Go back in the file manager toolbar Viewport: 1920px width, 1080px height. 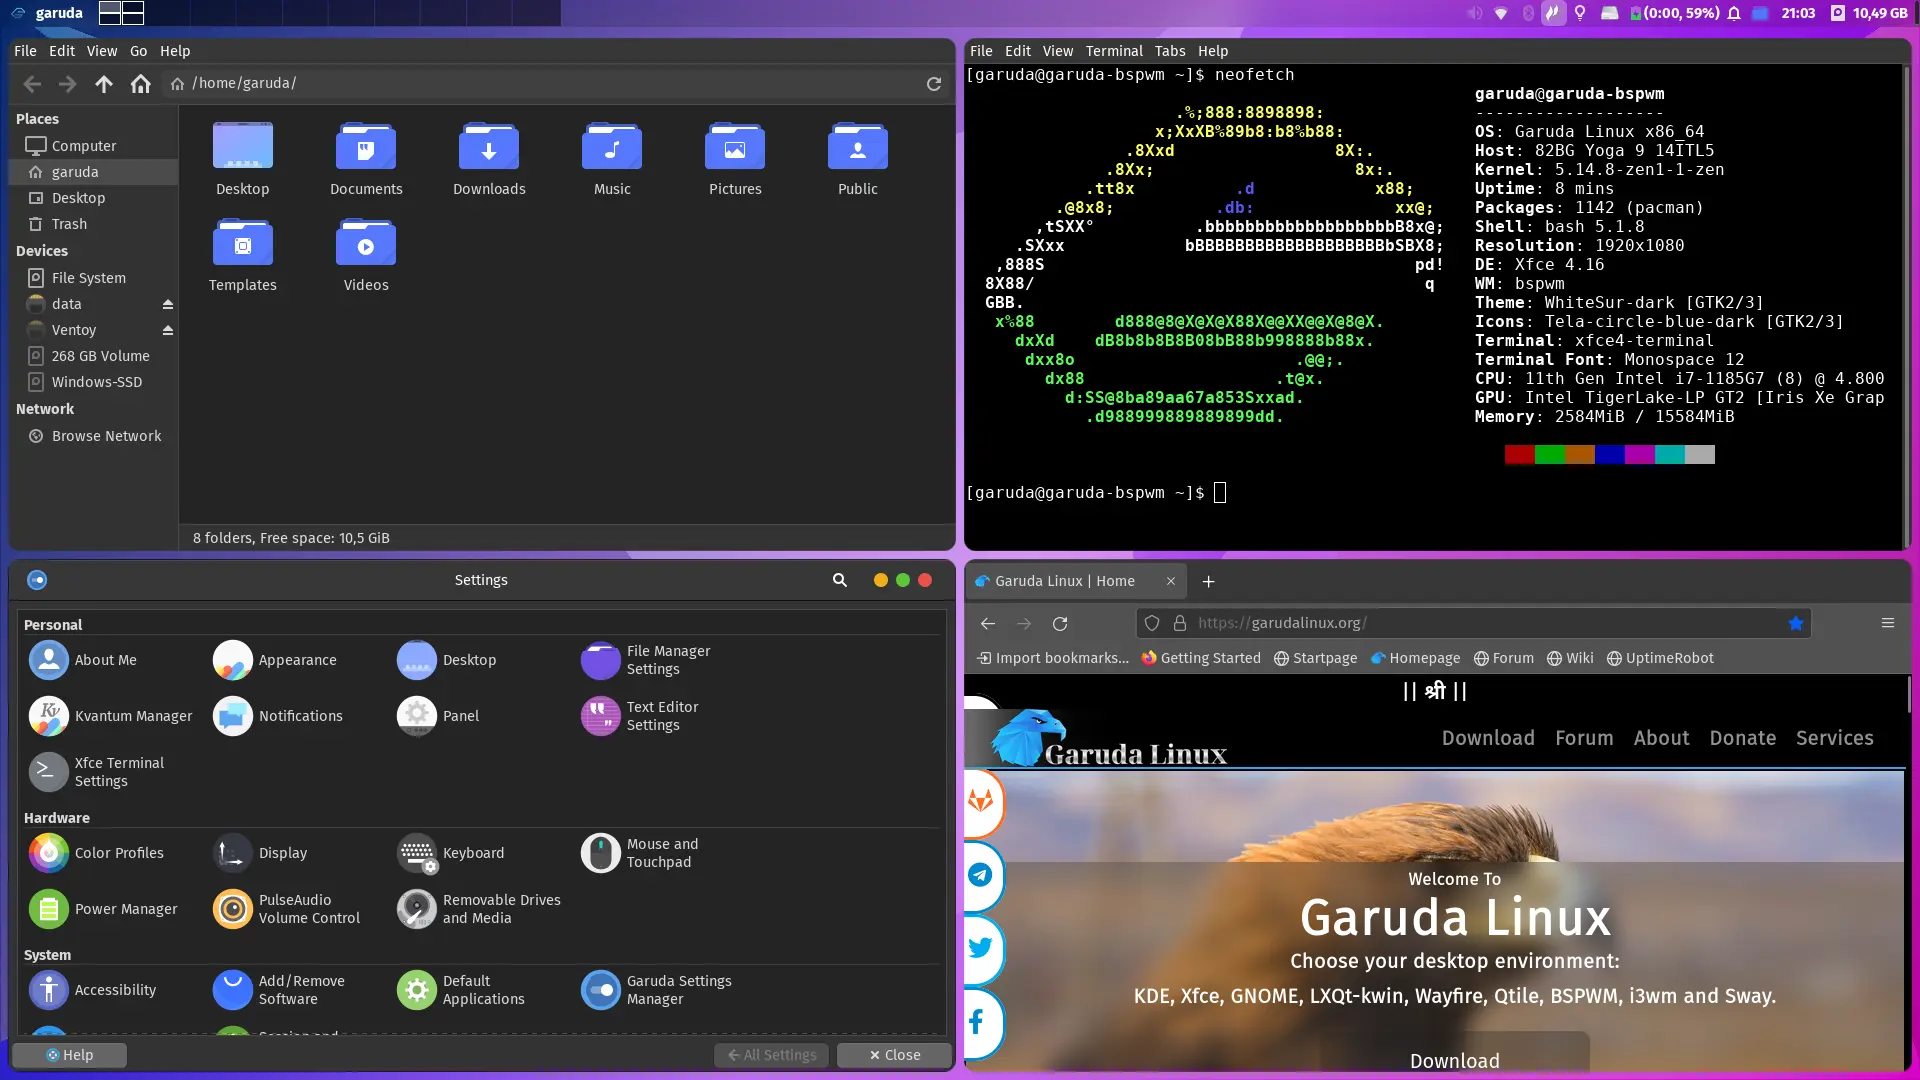(x=32, y=84)
